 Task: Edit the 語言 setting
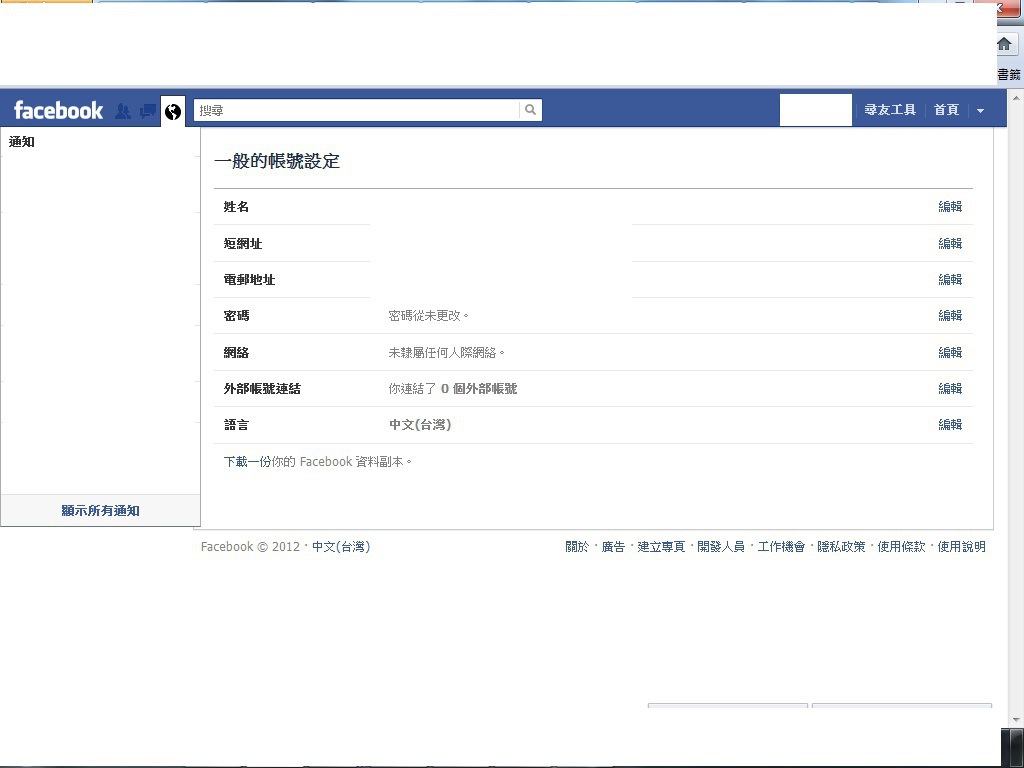950,424
